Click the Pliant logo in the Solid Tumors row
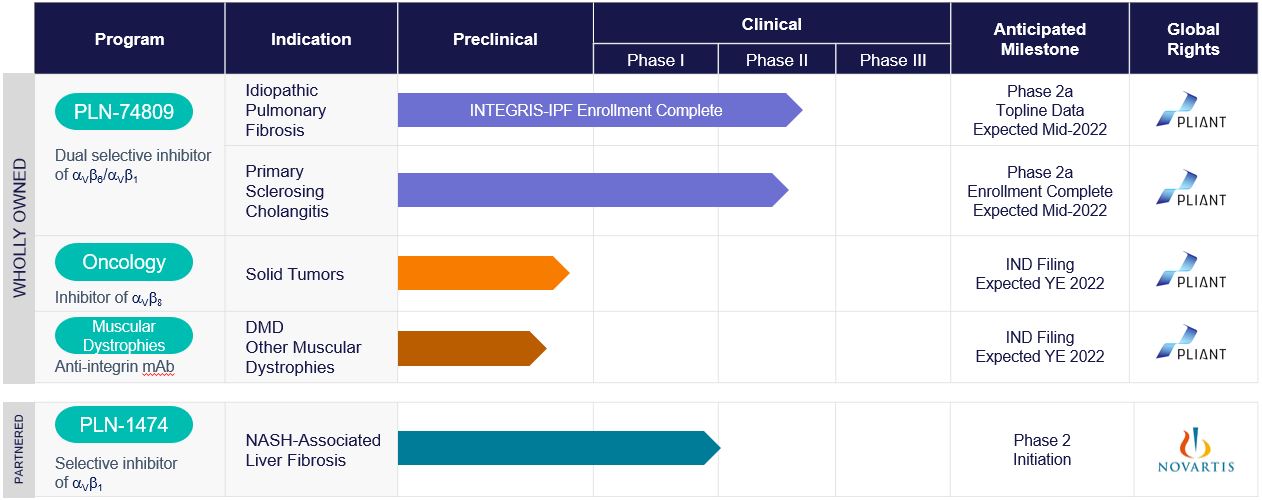The width and height of the screenshot is (1262, 500). point(1191,271)
